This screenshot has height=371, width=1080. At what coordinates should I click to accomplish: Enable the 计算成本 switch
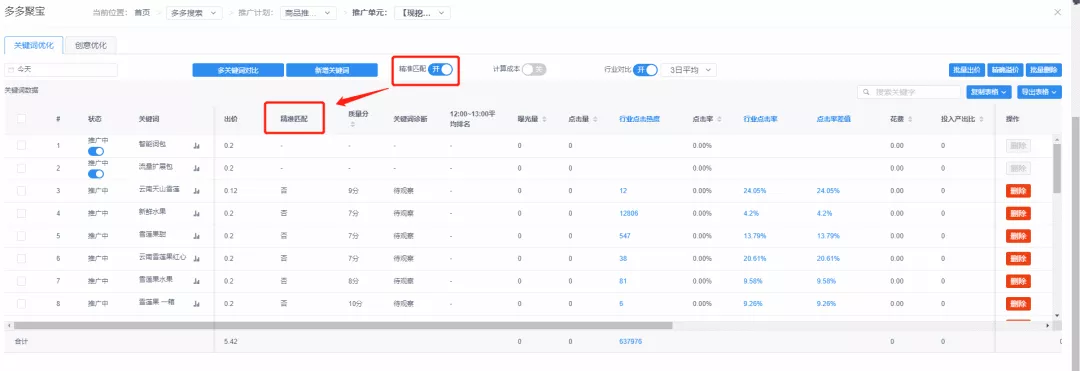click(x=534, y=69)
